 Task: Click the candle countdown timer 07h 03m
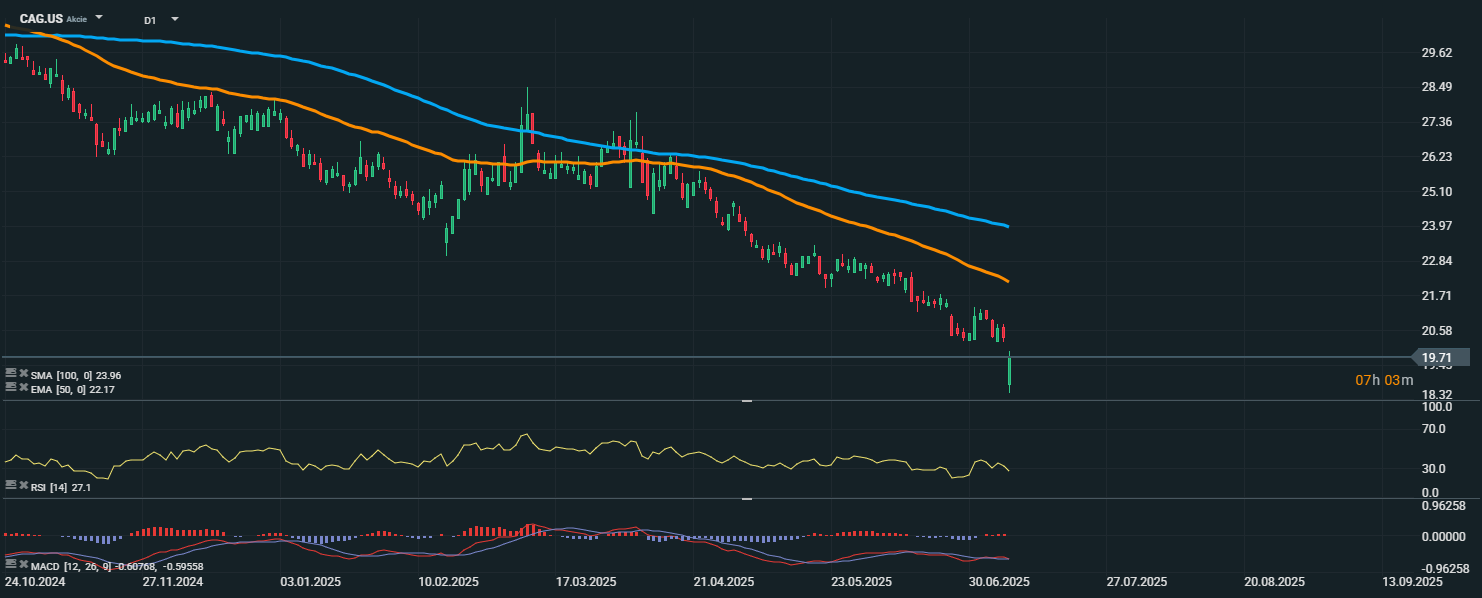(1385, 380)
